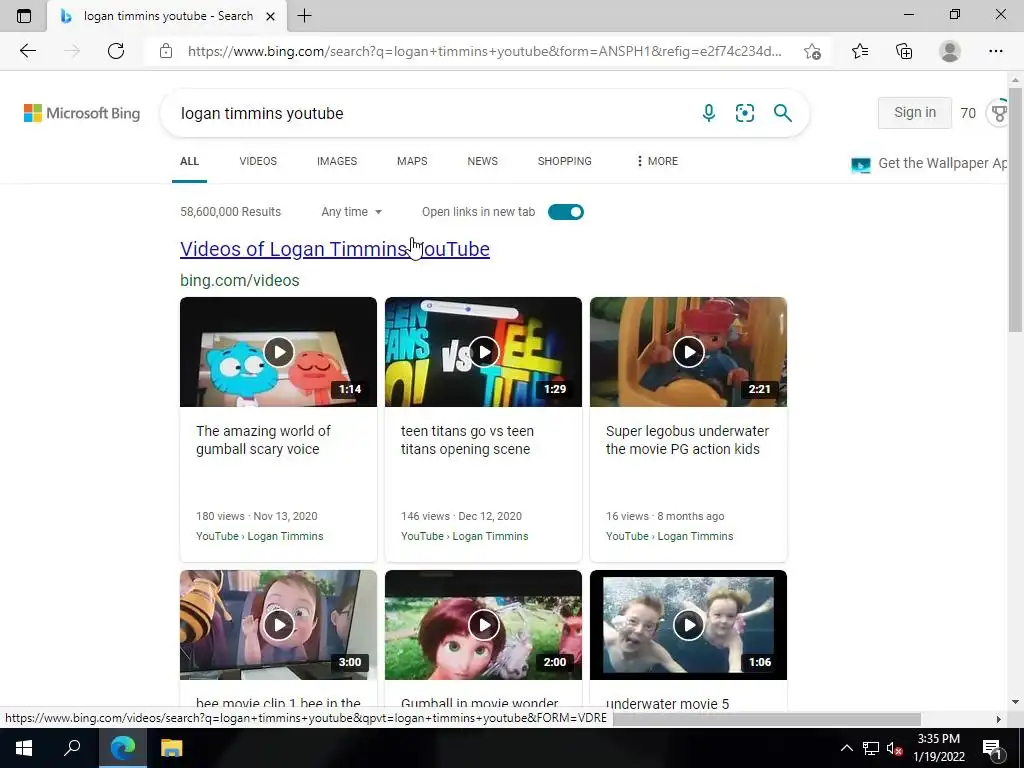Click the Edge icon in taskbar
1024x768 pixels.
123,748
